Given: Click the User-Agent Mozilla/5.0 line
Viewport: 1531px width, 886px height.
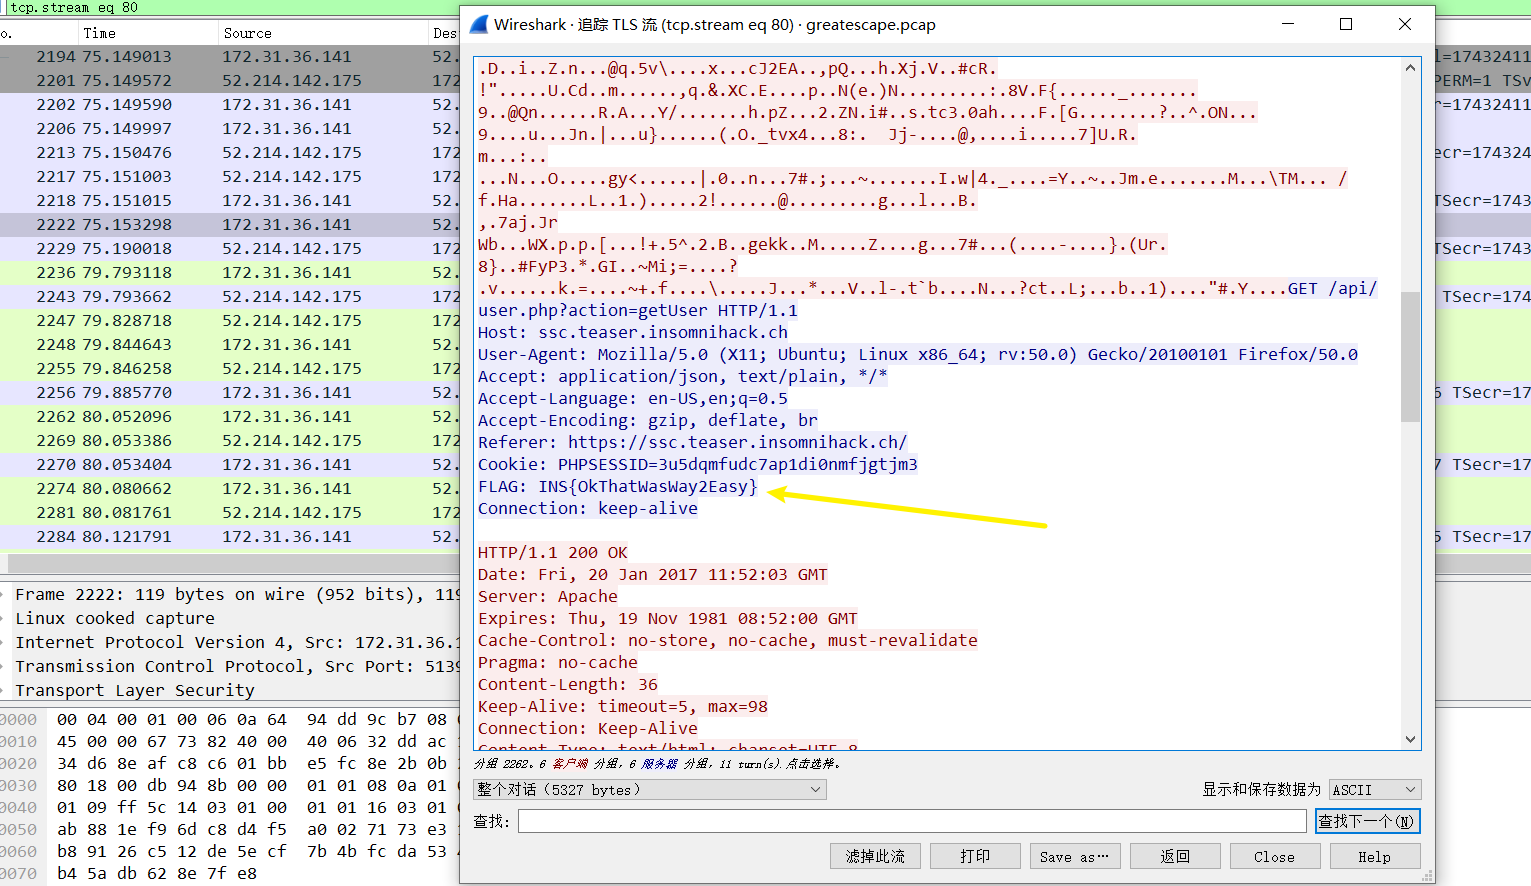Looking at the screenshot, I should pos(918,354).
